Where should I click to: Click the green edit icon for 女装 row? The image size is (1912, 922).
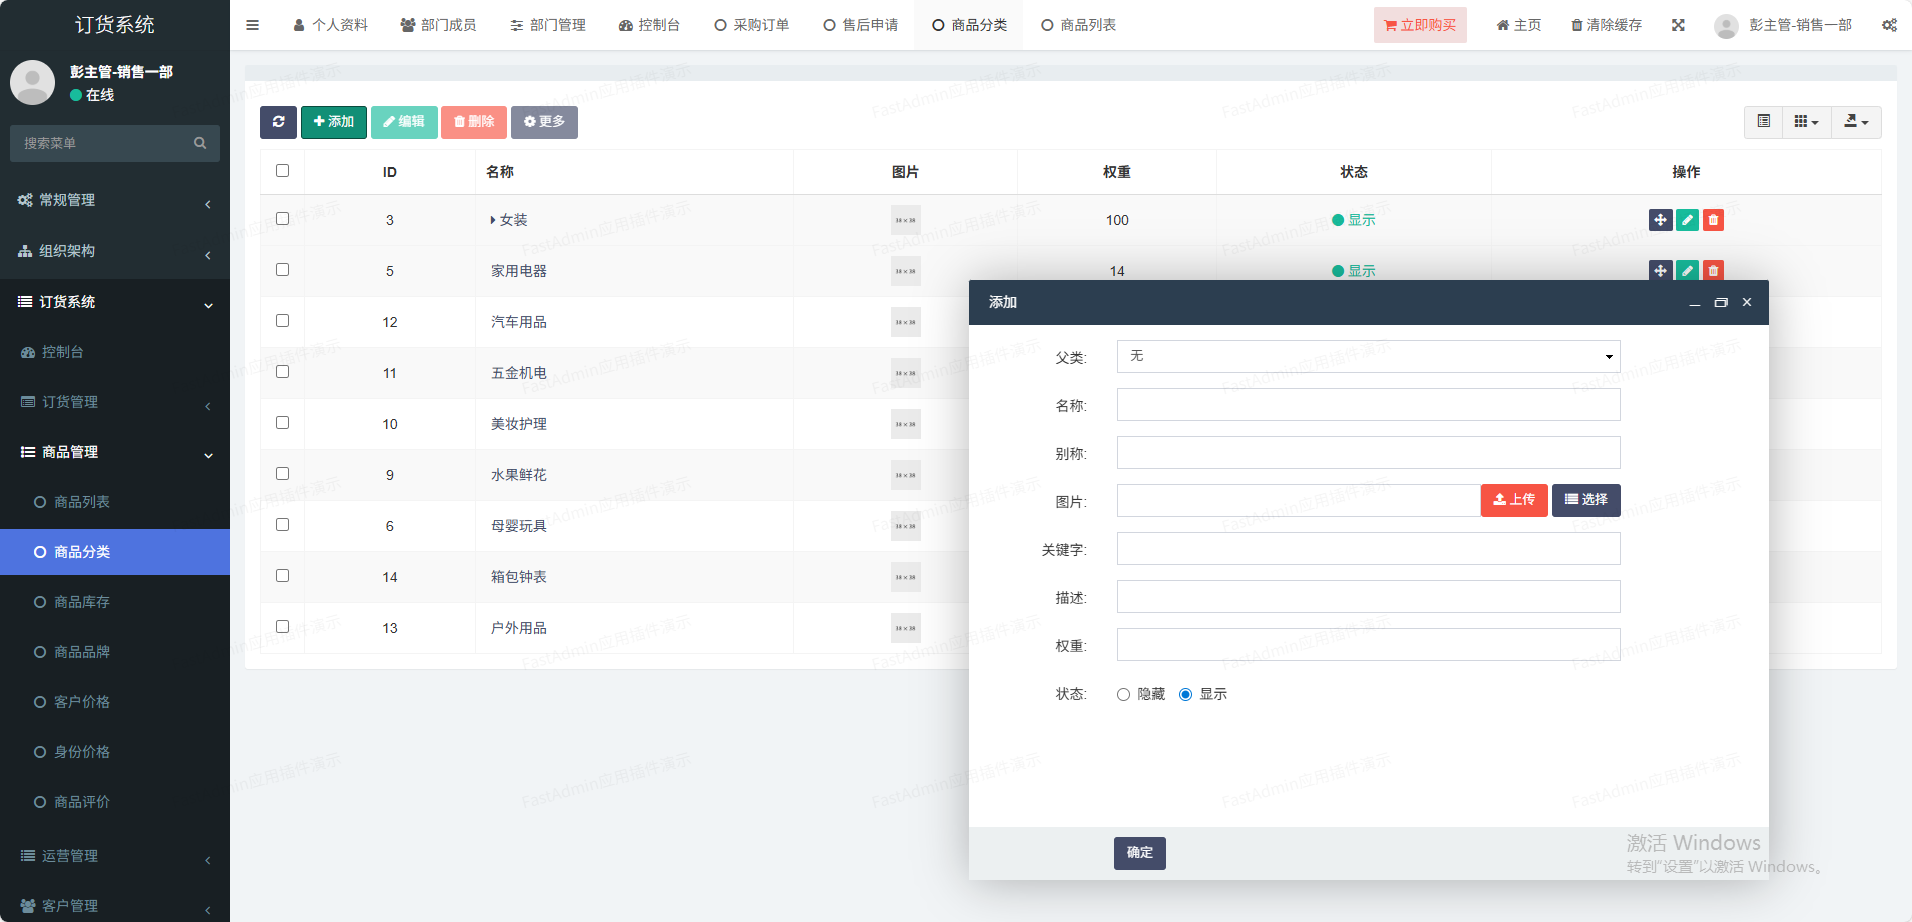[x=1687, y=220]
